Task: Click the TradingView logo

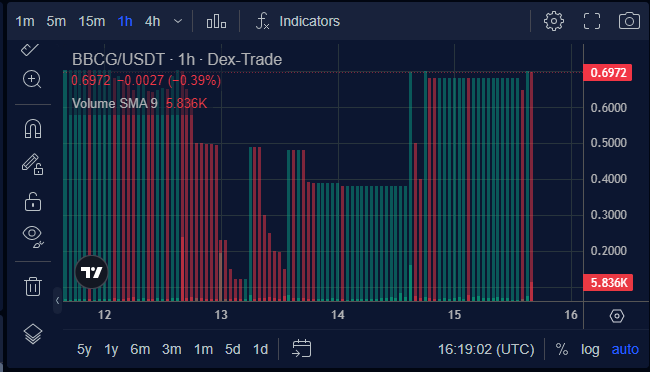Action: tap(92, 272)
